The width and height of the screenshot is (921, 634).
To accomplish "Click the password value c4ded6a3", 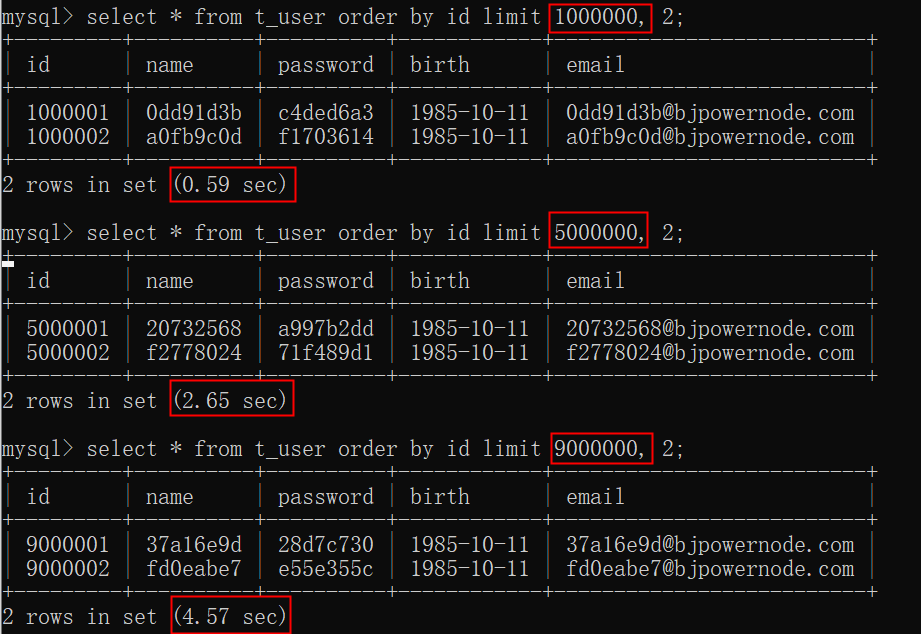I will (325, 113).
